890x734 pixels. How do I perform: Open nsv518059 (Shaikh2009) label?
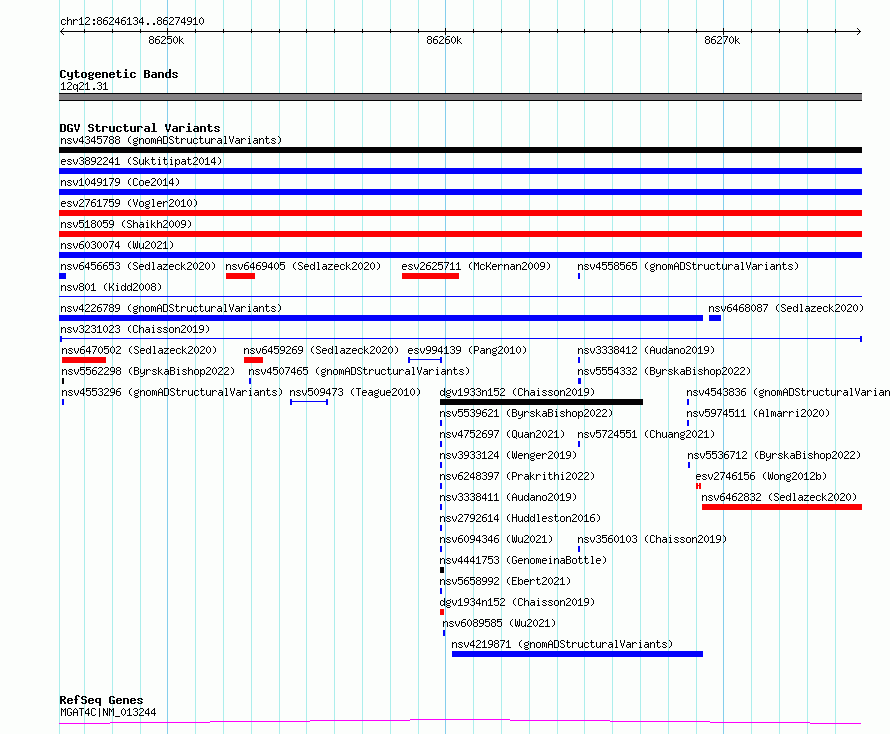tap(126, 224)
